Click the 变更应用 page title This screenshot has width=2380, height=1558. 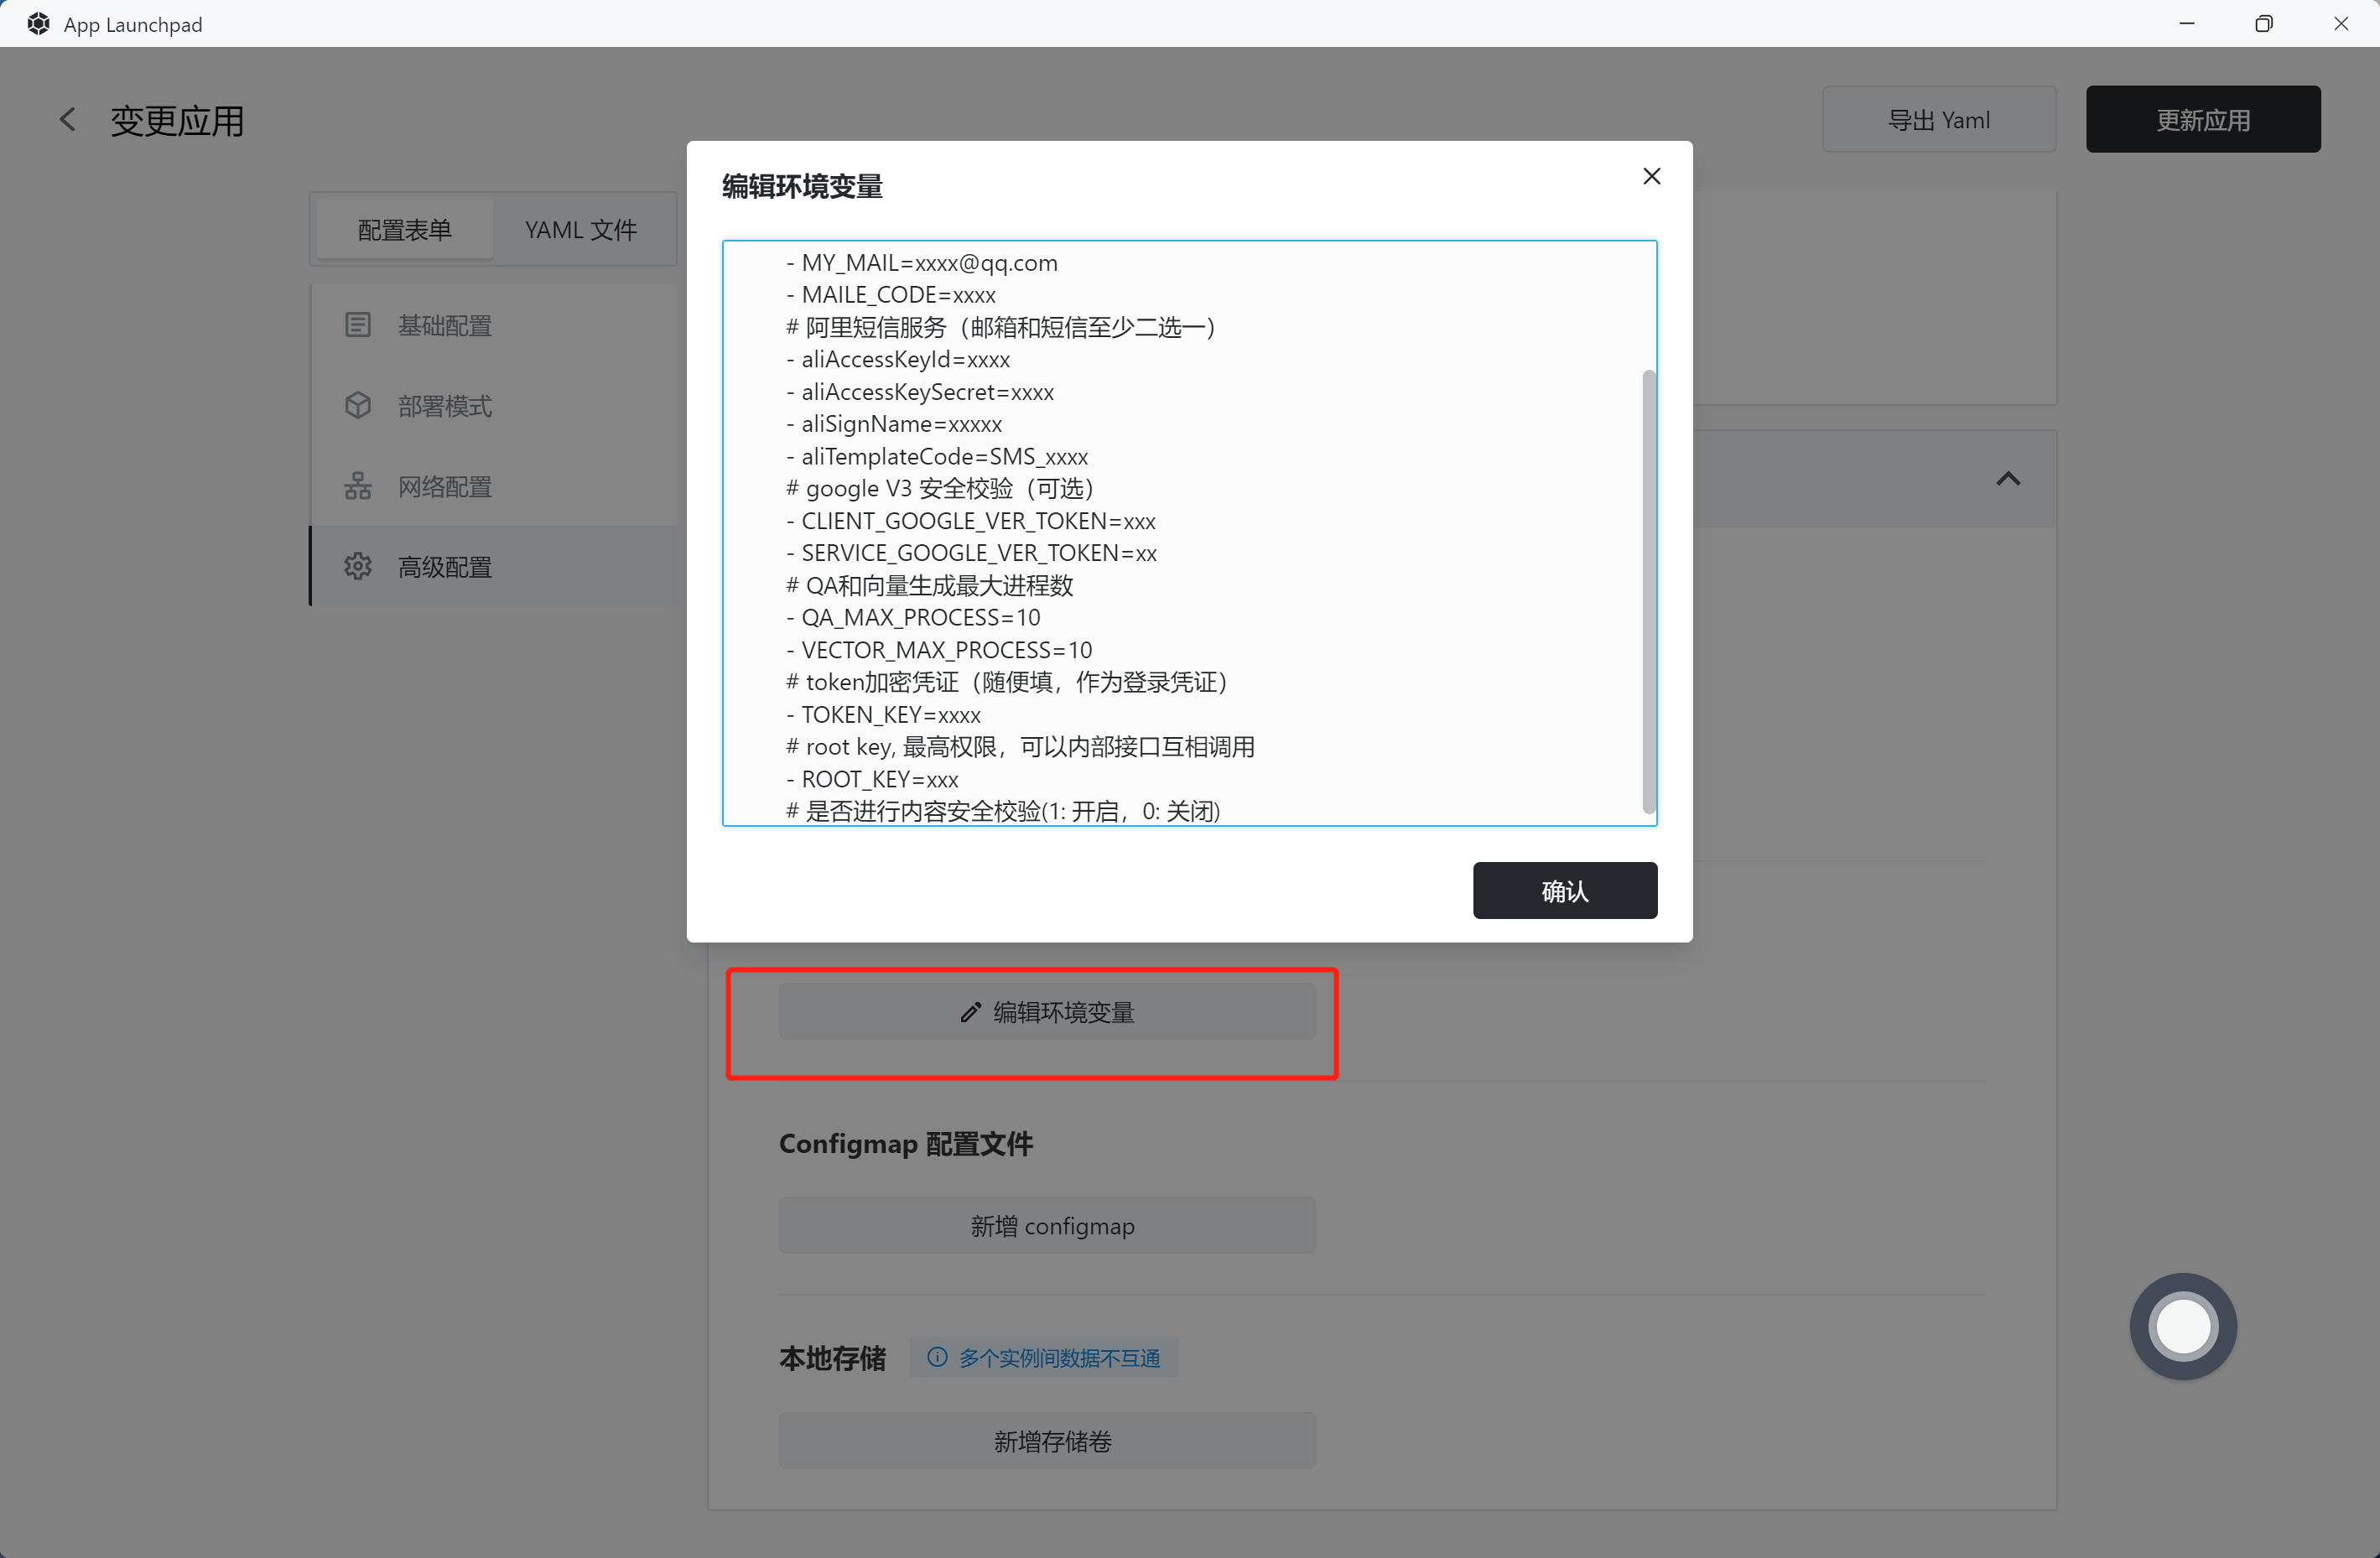pyautogui.click(x=177, y=121)
